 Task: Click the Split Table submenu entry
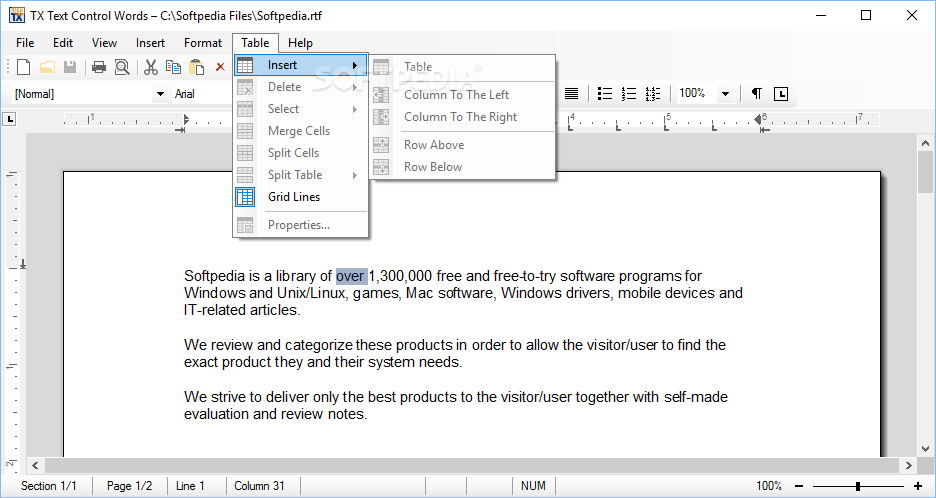tap(300, 175)
